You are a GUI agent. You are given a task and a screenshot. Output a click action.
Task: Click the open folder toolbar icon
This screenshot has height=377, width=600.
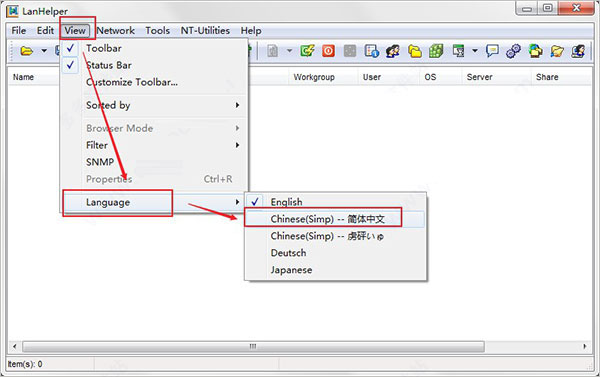(x=26, y=51)
